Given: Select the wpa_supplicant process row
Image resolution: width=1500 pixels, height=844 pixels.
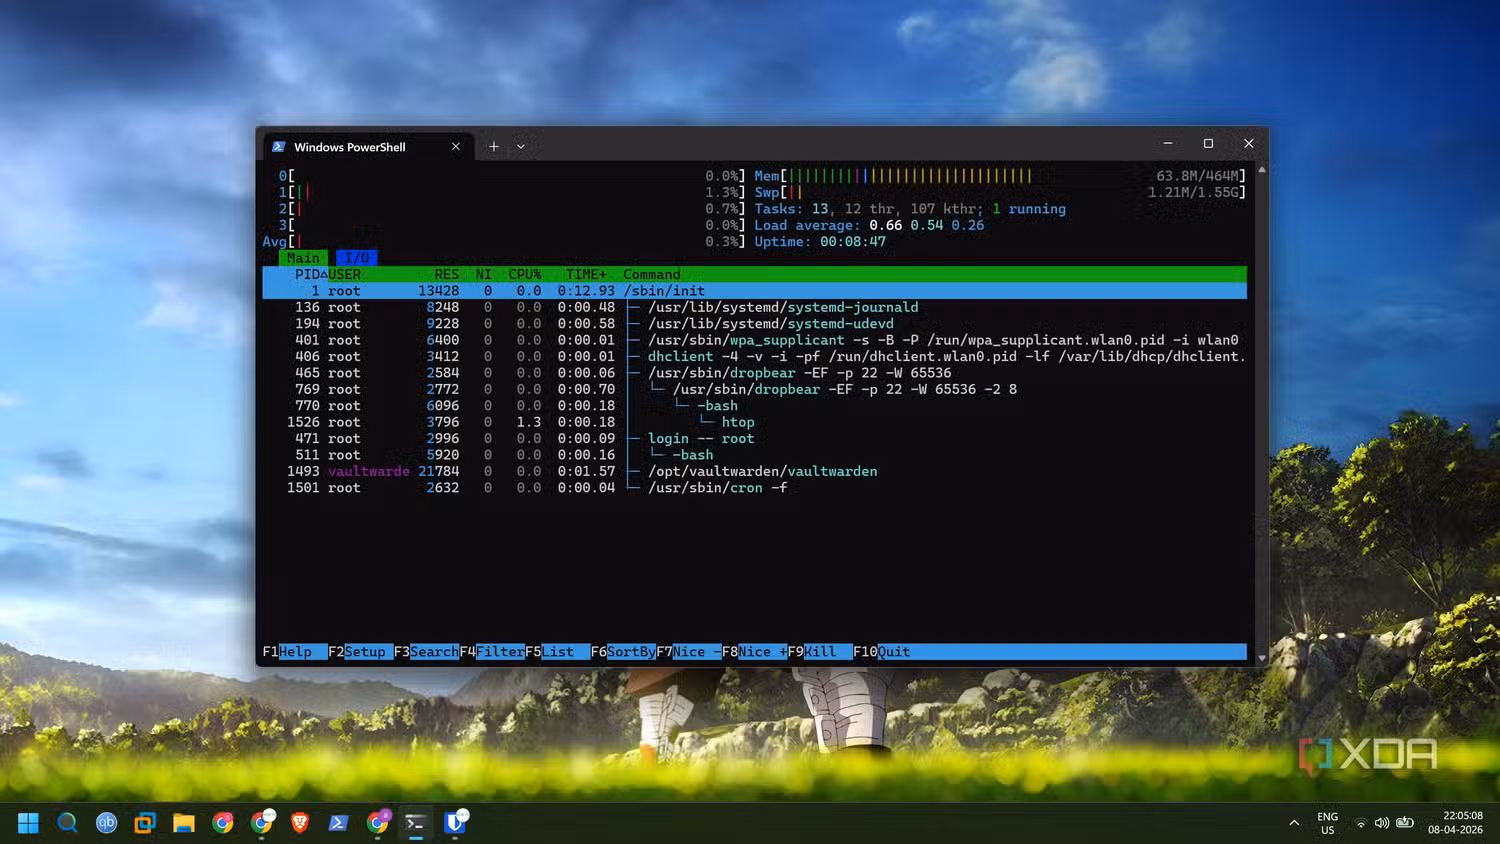Looking at the screenshot, I should pos(754,340).
